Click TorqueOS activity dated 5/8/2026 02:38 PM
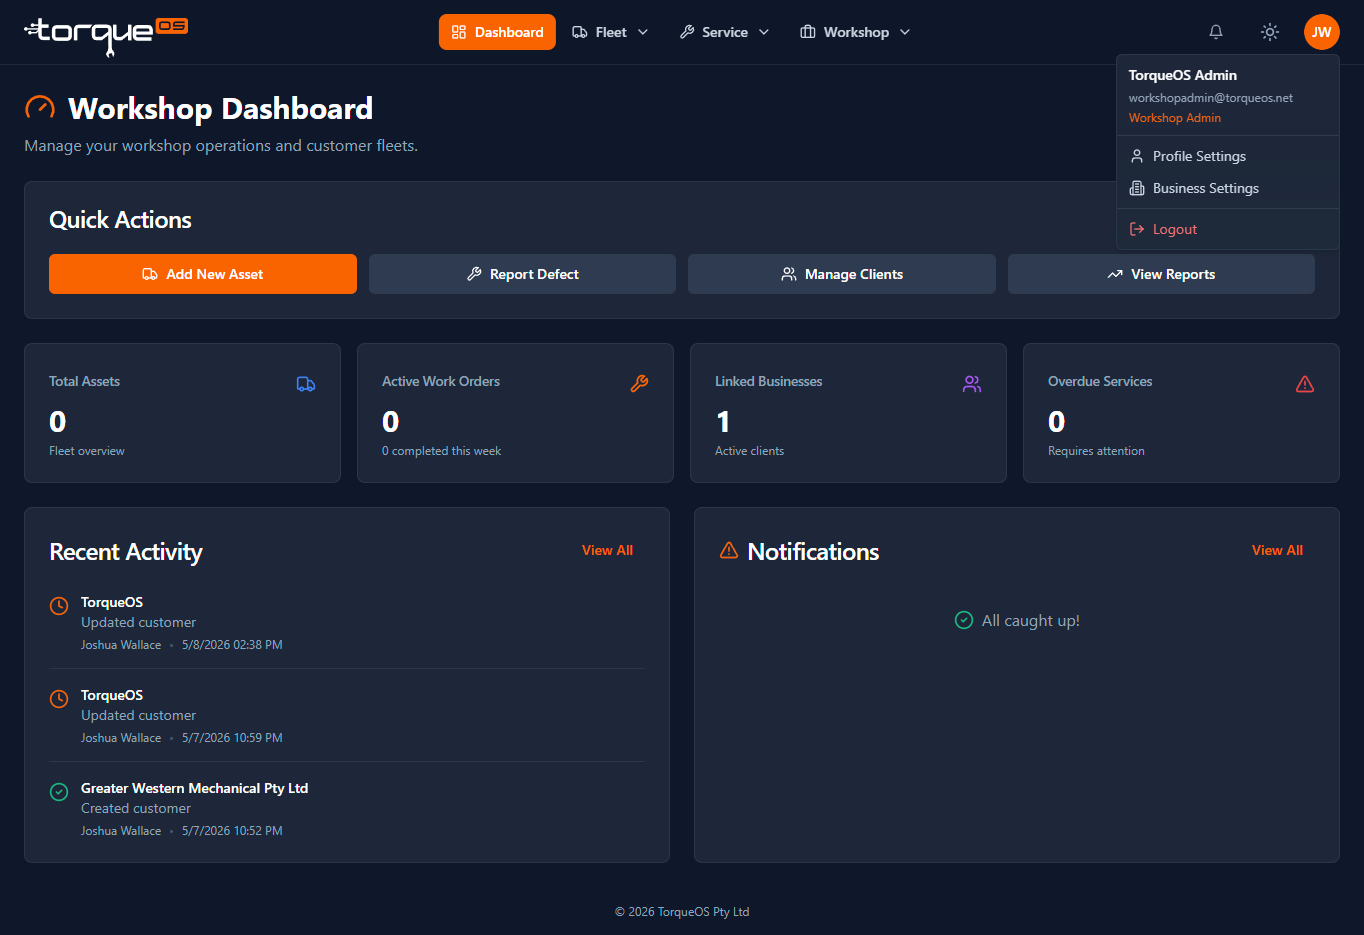1364x935 pixels. [347, 623]
